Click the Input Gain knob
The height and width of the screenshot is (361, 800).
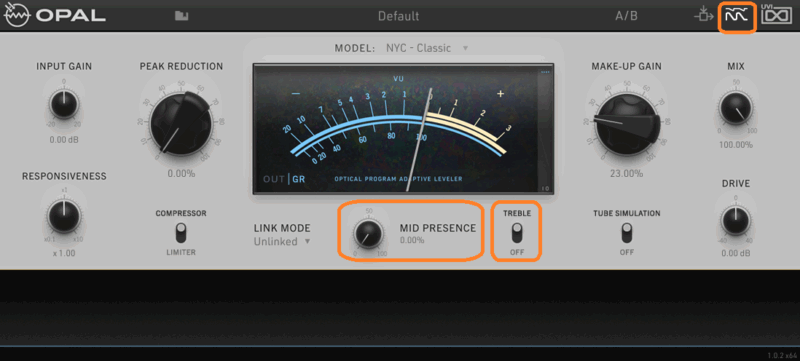[64, 104]
